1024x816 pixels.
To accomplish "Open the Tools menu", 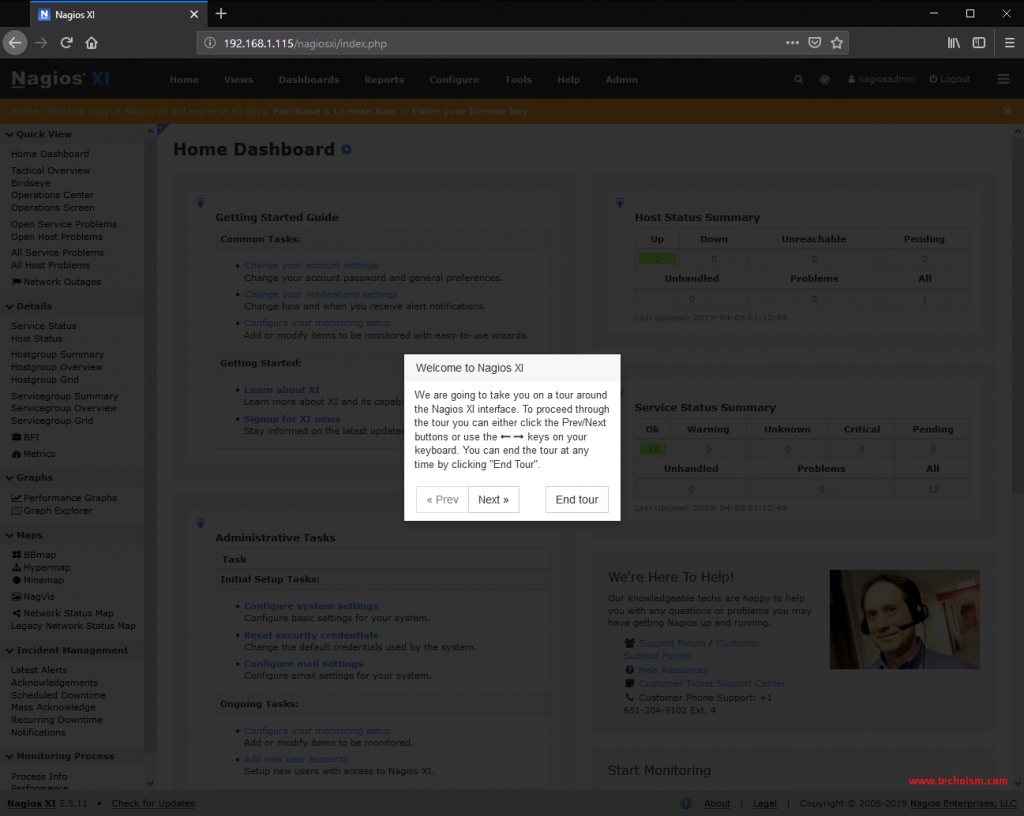I will tap(518, 80).
